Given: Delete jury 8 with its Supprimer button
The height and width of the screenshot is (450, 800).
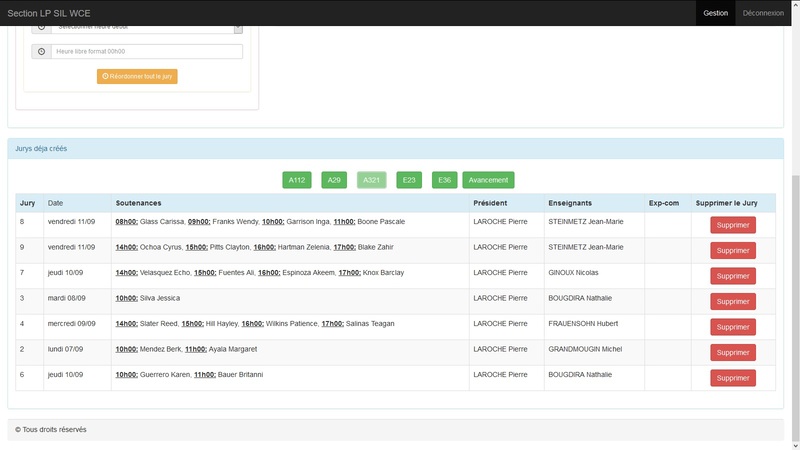Looking at the screenshot, I should (732, 225).
